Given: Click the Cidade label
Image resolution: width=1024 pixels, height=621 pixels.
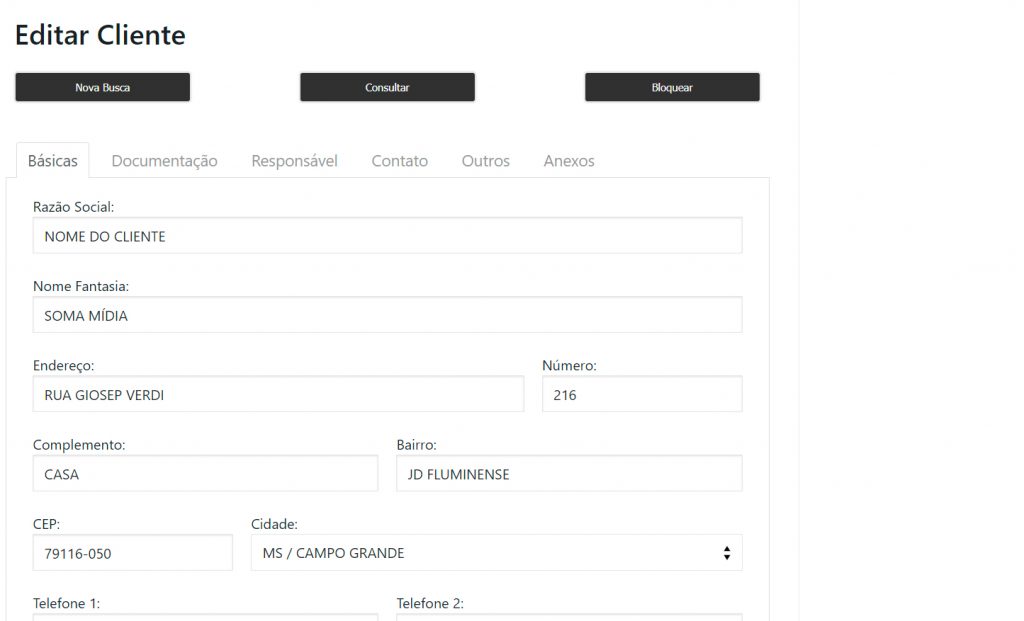Looking at the screenshot, I should pyautogui.click(x=274, y=524).
